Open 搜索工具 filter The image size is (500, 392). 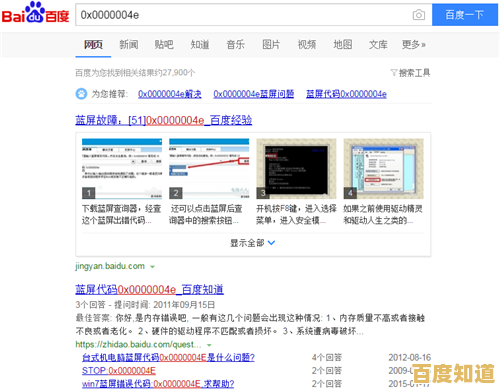tap(410, 73)
